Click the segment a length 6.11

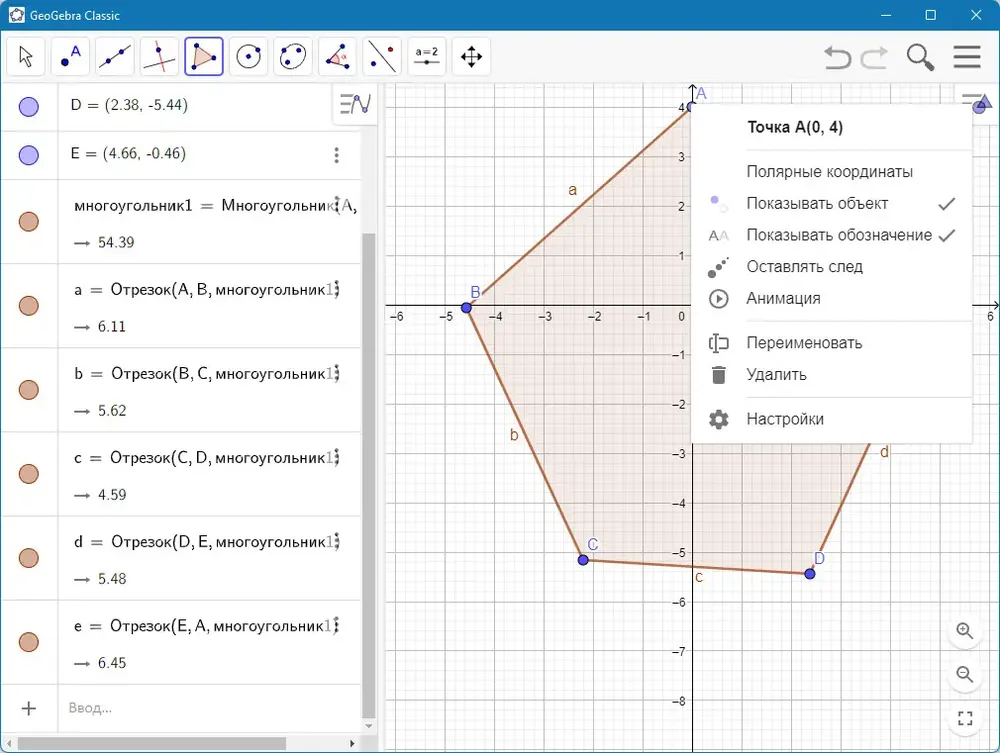tap(112, 326)
